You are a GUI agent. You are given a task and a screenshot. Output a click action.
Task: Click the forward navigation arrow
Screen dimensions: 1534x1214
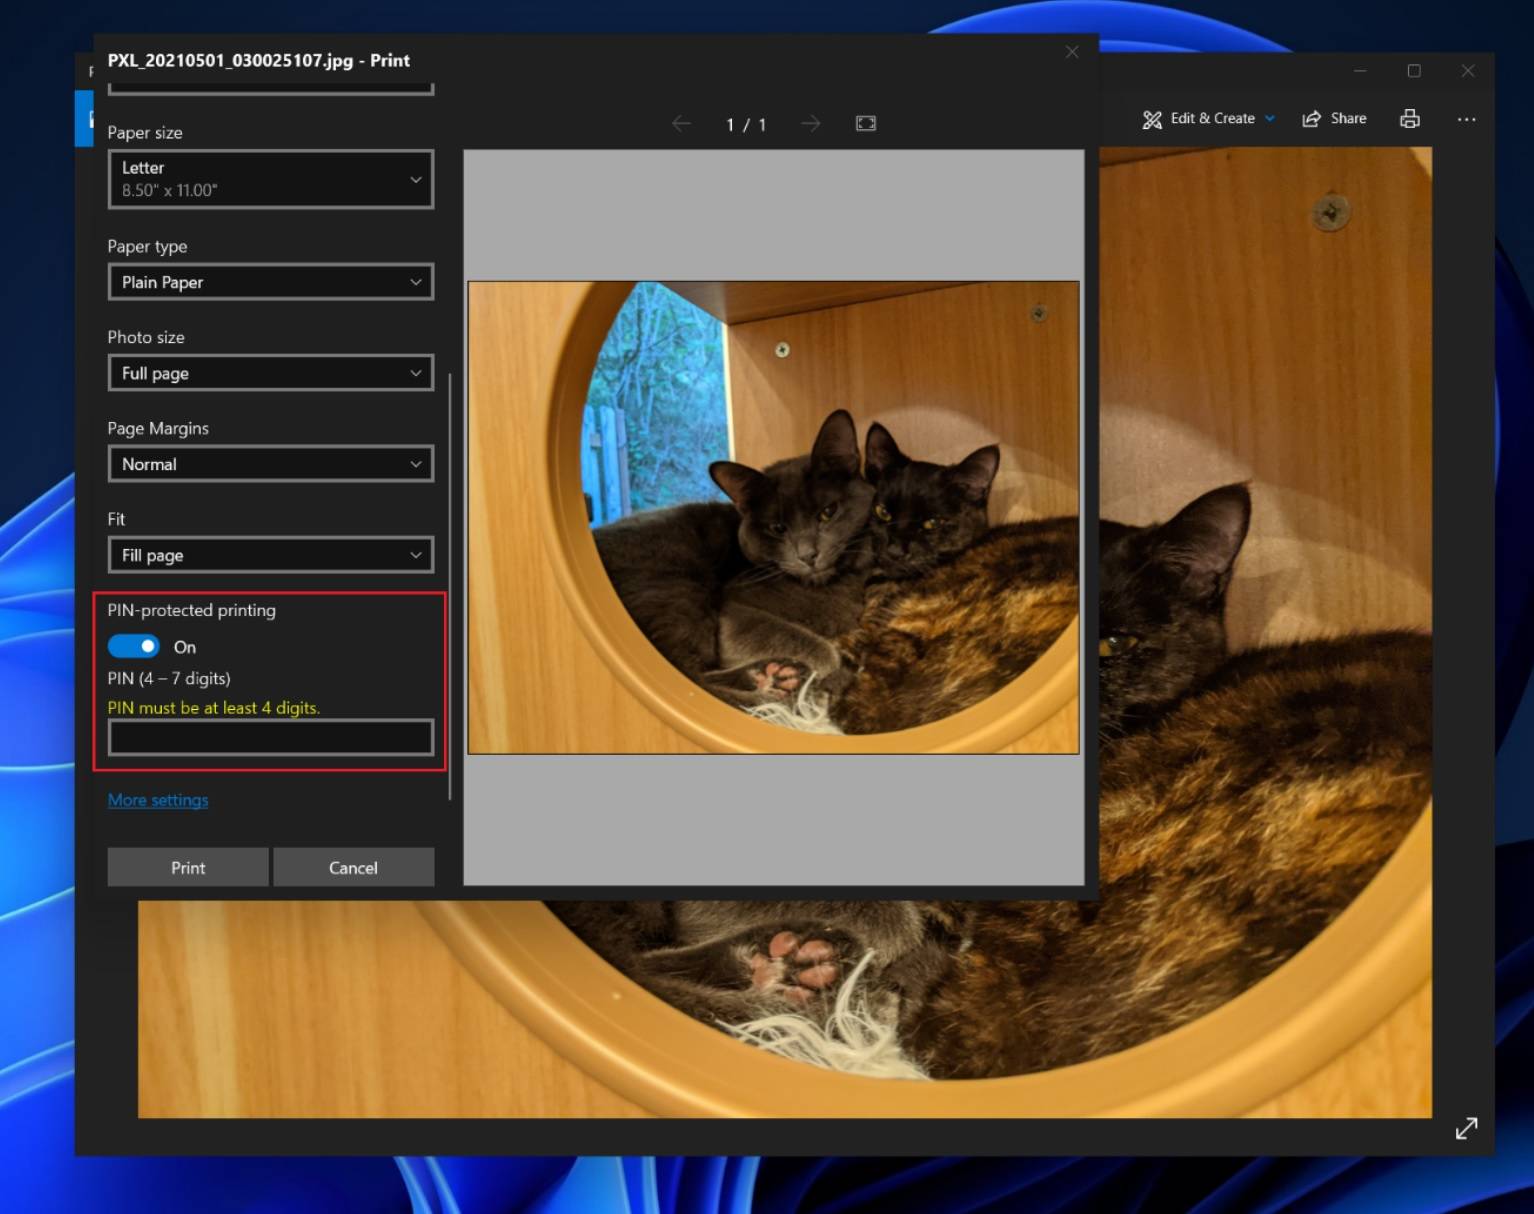click(x=810, y=123)
